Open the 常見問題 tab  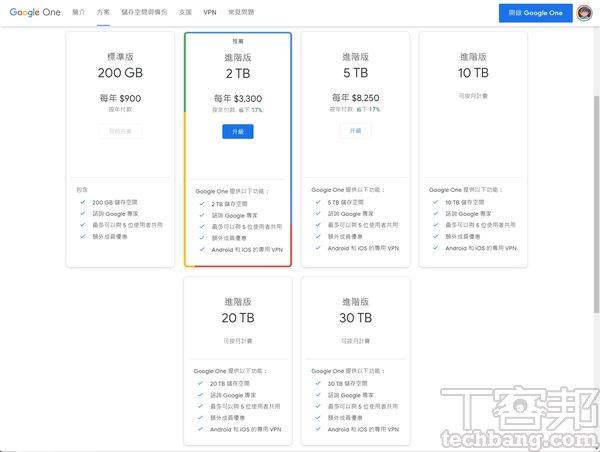click(x=241, y=12)
